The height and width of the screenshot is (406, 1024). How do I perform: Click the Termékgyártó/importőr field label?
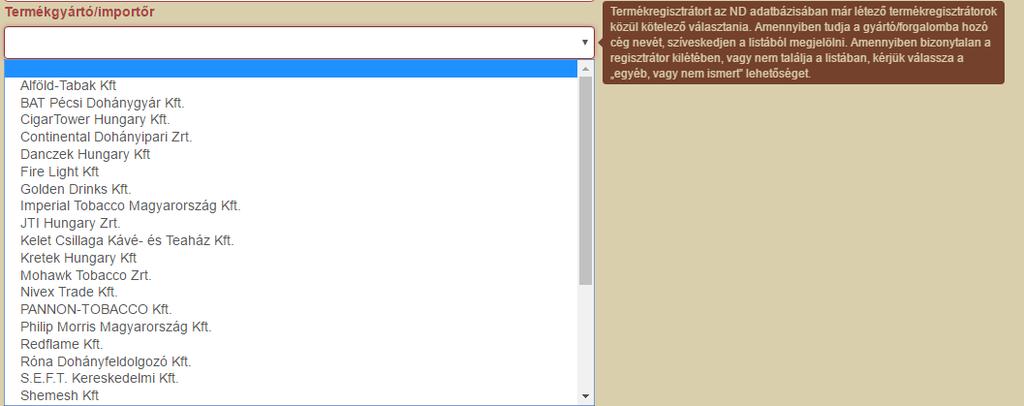[x=80, y=12]
